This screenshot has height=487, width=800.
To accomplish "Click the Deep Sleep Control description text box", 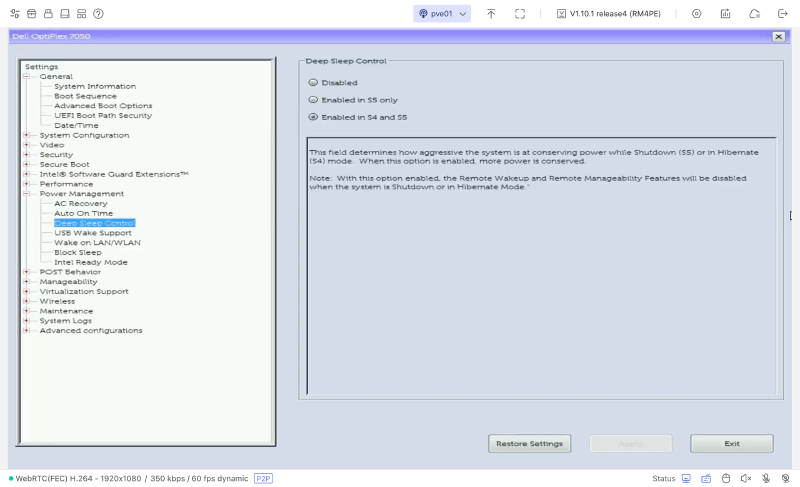I will point(541,266).
